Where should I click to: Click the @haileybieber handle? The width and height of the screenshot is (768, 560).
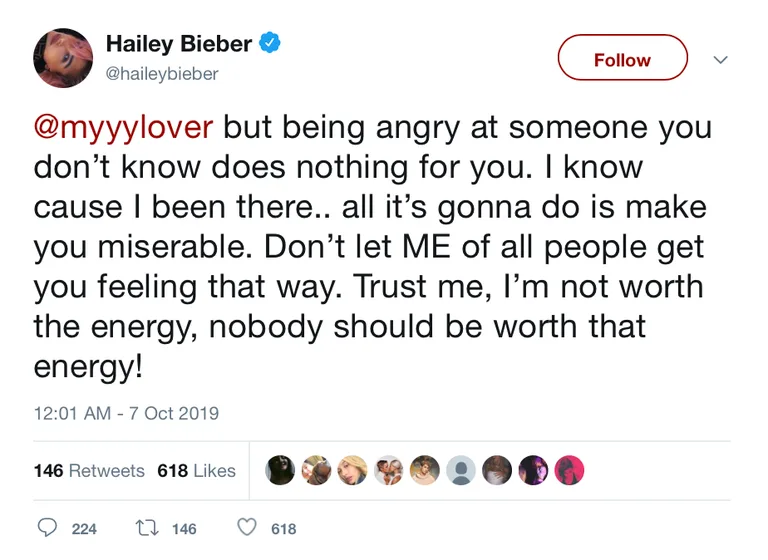(162, 74)
